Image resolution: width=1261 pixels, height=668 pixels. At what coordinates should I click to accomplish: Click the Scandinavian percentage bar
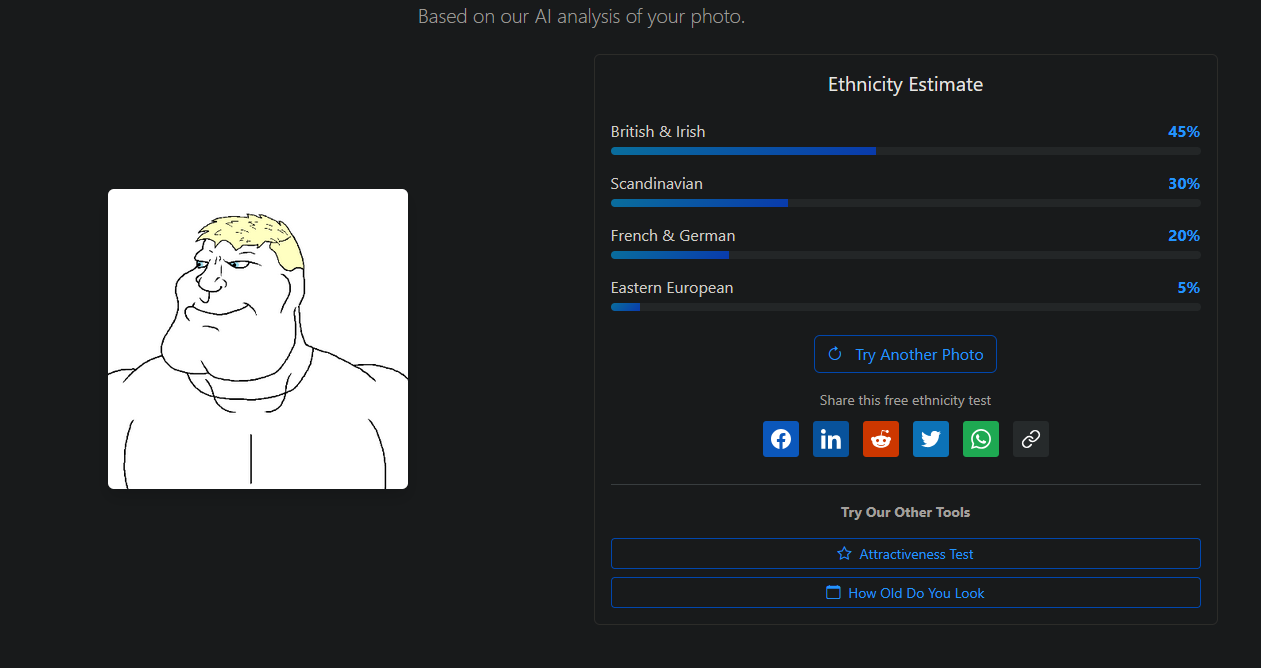click(x=905, y=203)
